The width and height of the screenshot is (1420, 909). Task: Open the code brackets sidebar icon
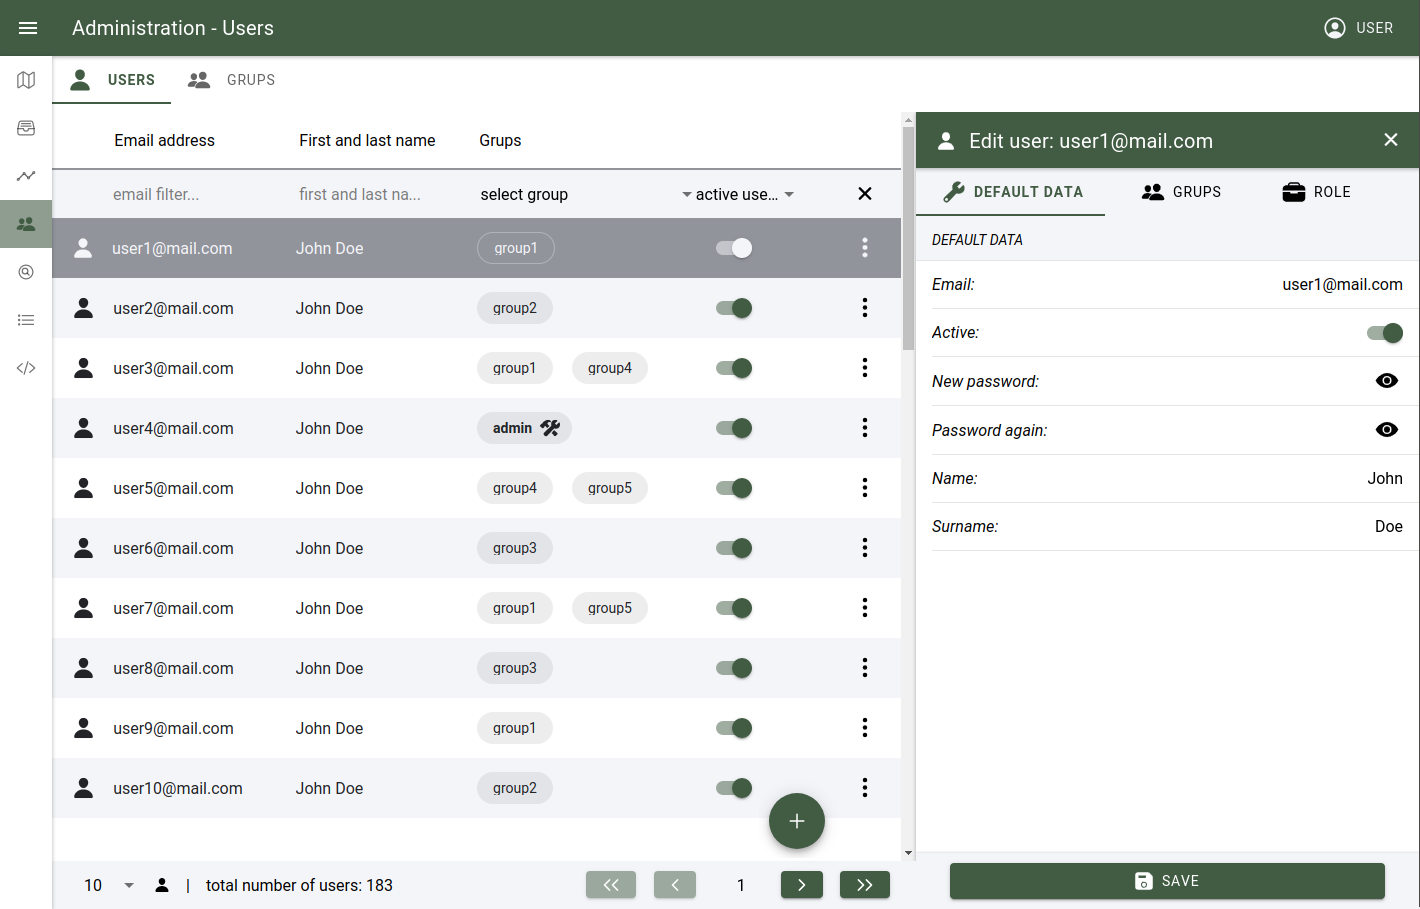coord(26,368)
